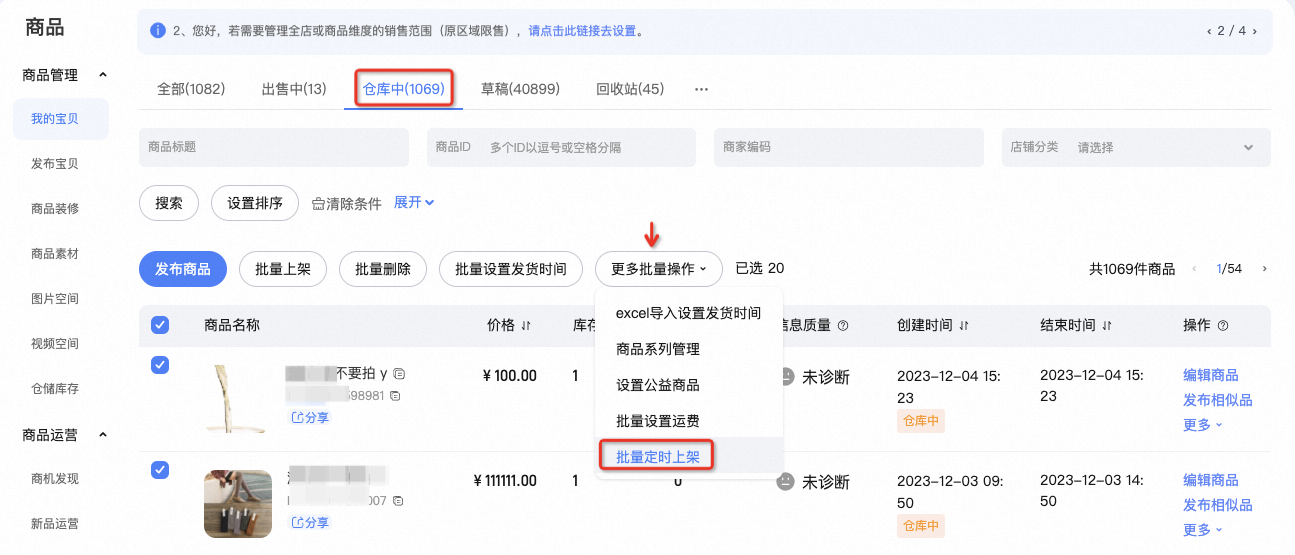Go to previous page arrow before 1/54

(x=1194, y=269)
